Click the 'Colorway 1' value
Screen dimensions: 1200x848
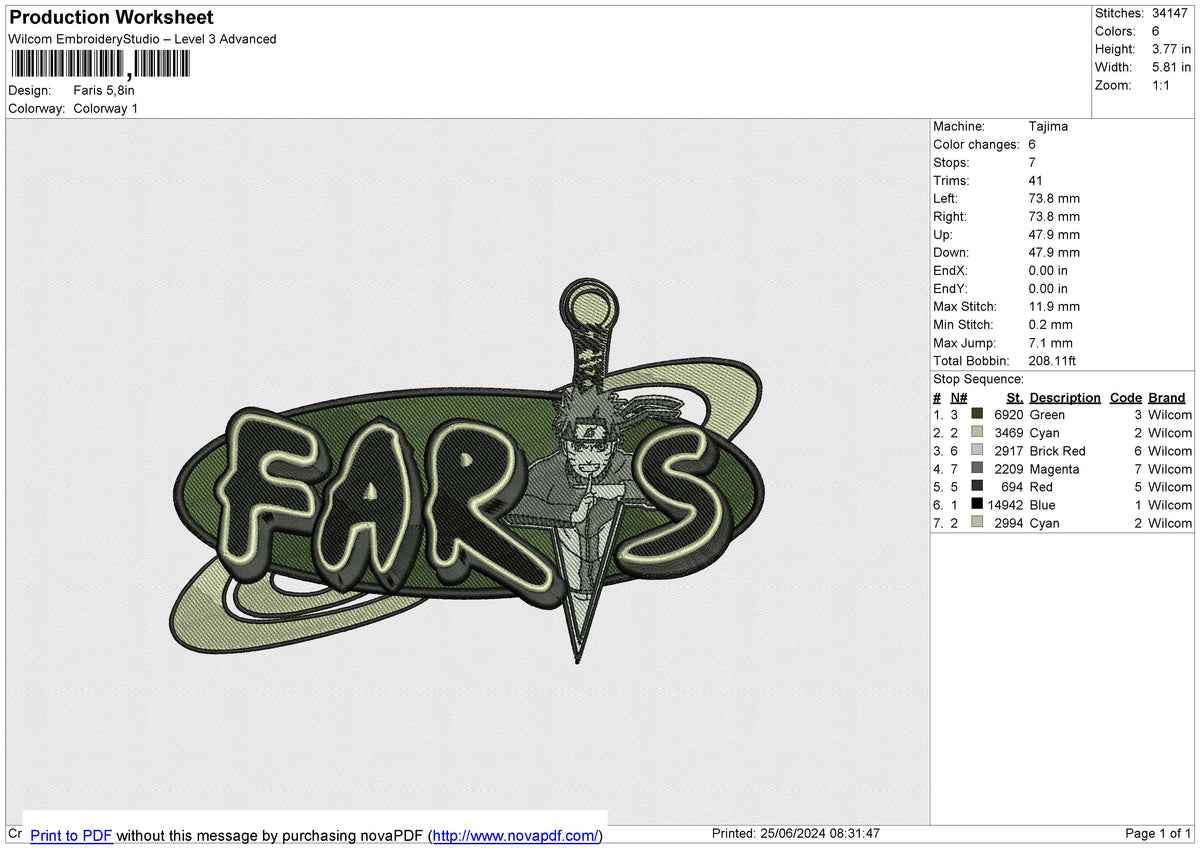point(106,108)
